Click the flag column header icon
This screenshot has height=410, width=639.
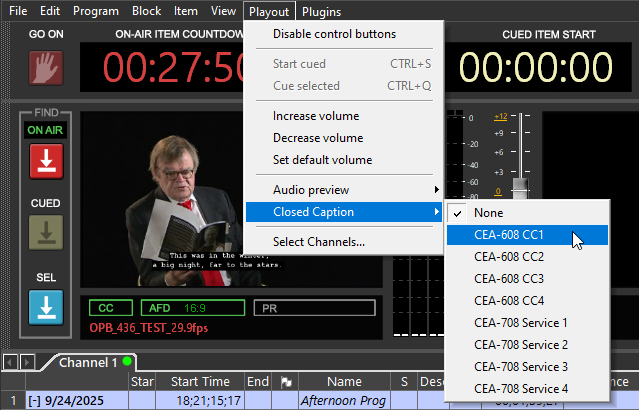pos(286,382)
